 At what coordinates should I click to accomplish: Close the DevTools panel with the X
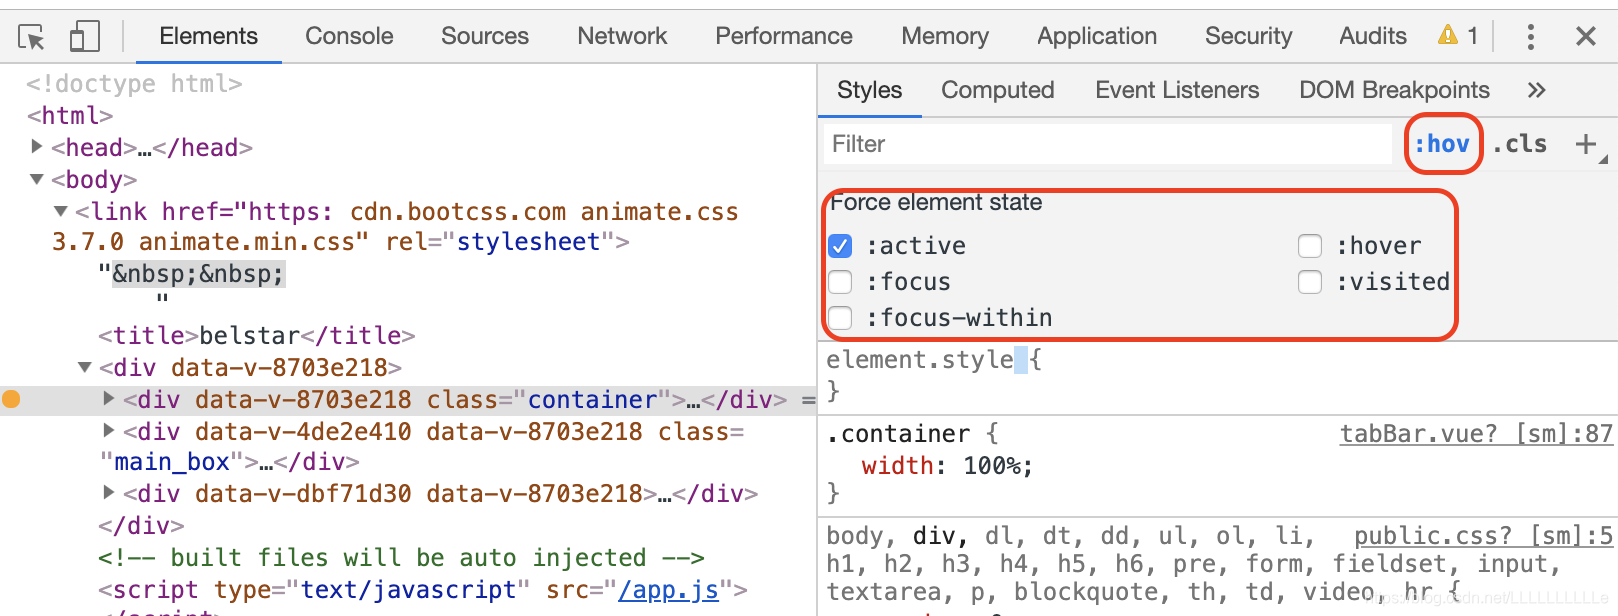pyautogui.click(x=1585, y=37)
